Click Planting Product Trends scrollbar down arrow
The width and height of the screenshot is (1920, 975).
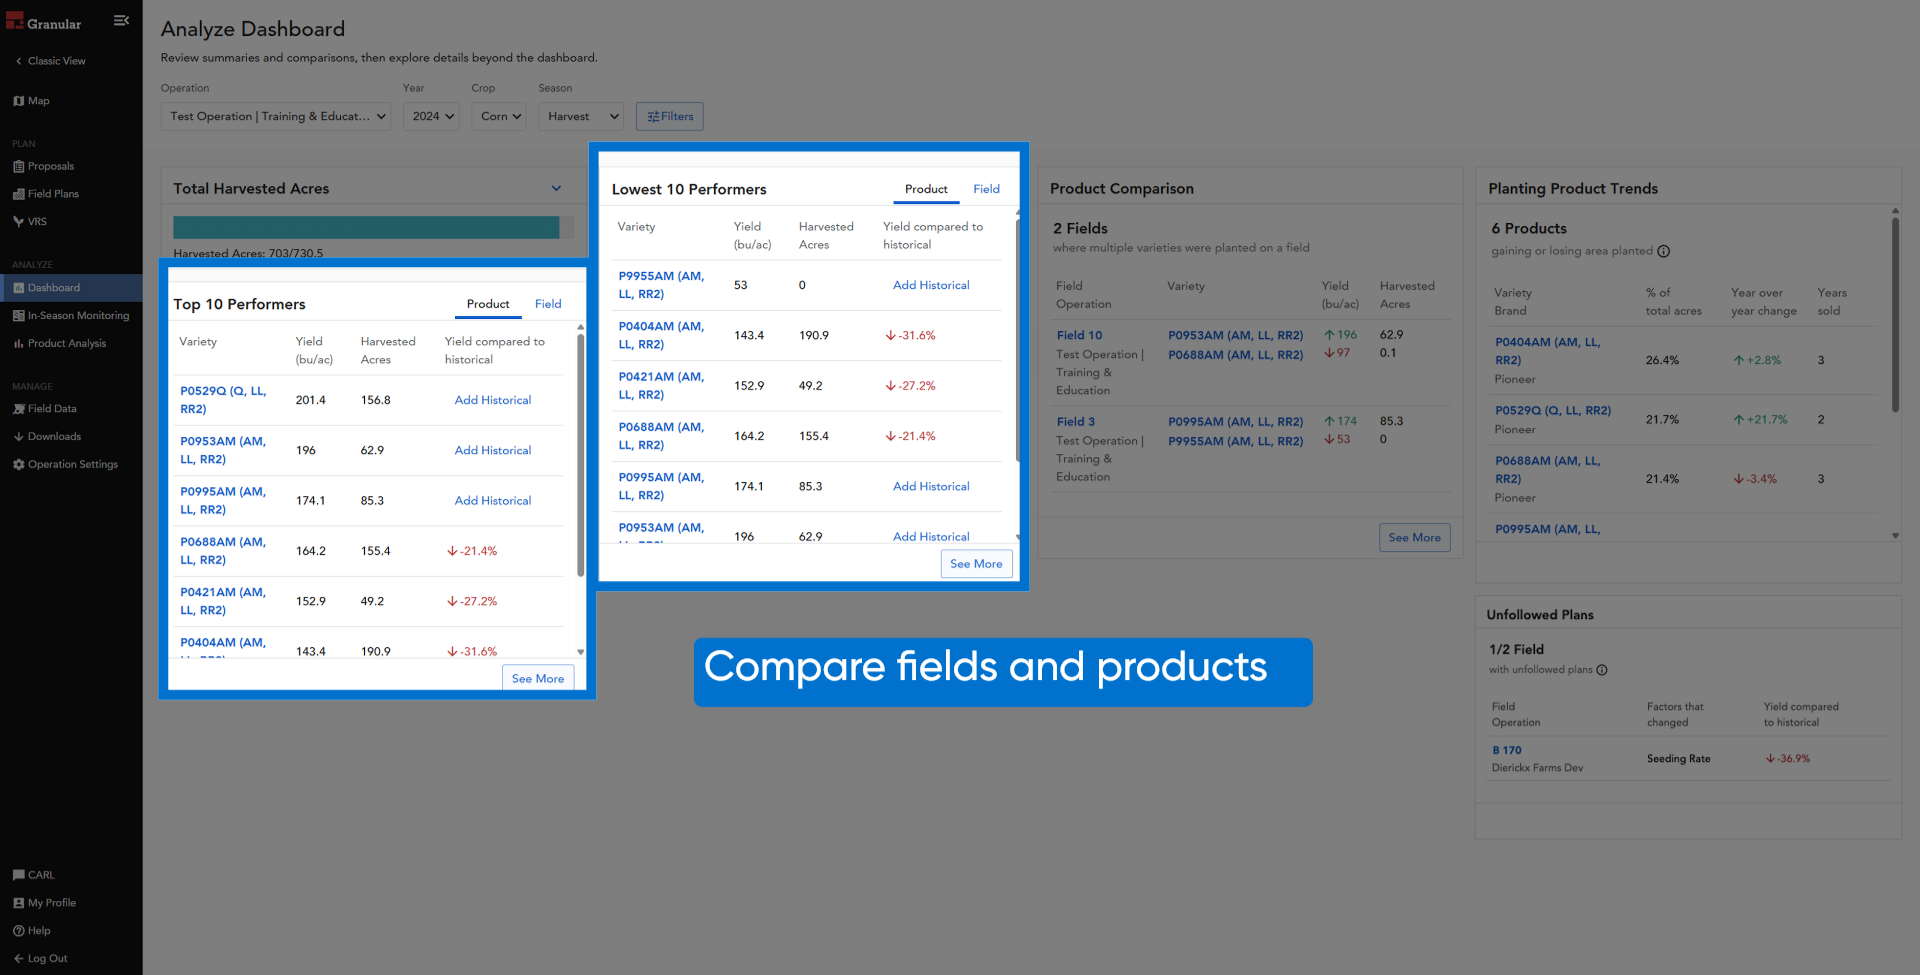[1895, 536]
